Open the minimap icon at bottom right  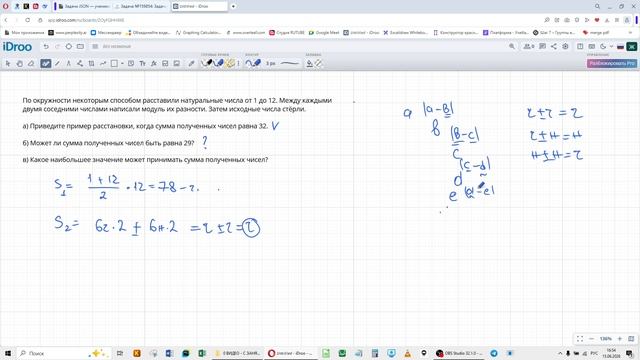(631, 339)
